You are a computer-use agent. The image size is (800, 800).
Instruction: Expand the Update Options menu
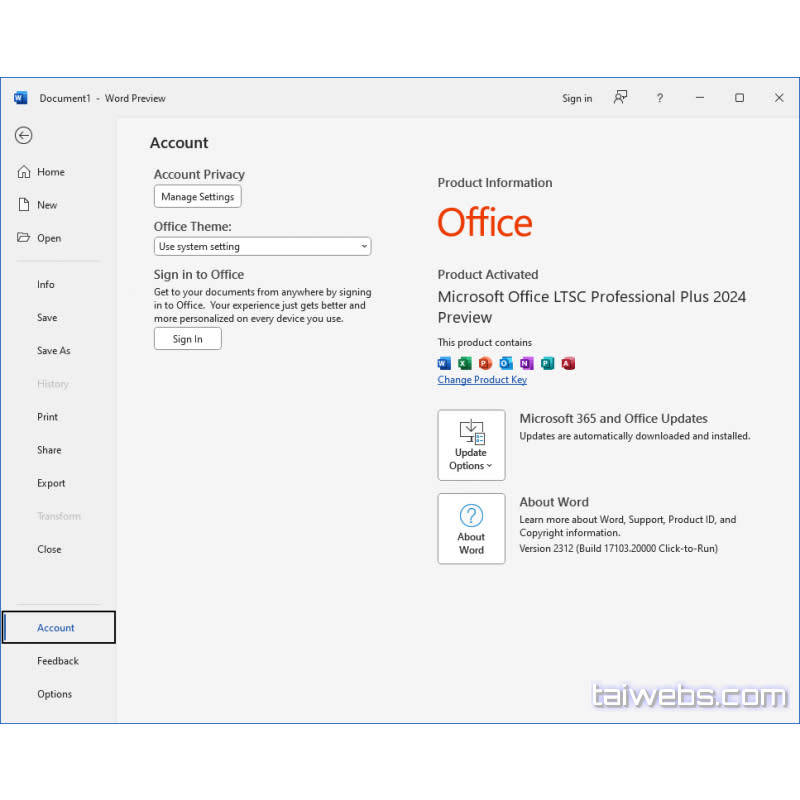471,466
